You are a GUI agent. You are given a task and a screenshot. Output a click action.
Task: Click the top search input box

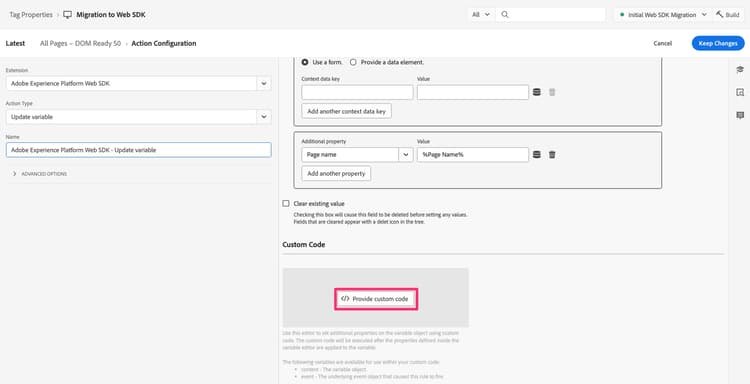point(551,15)
